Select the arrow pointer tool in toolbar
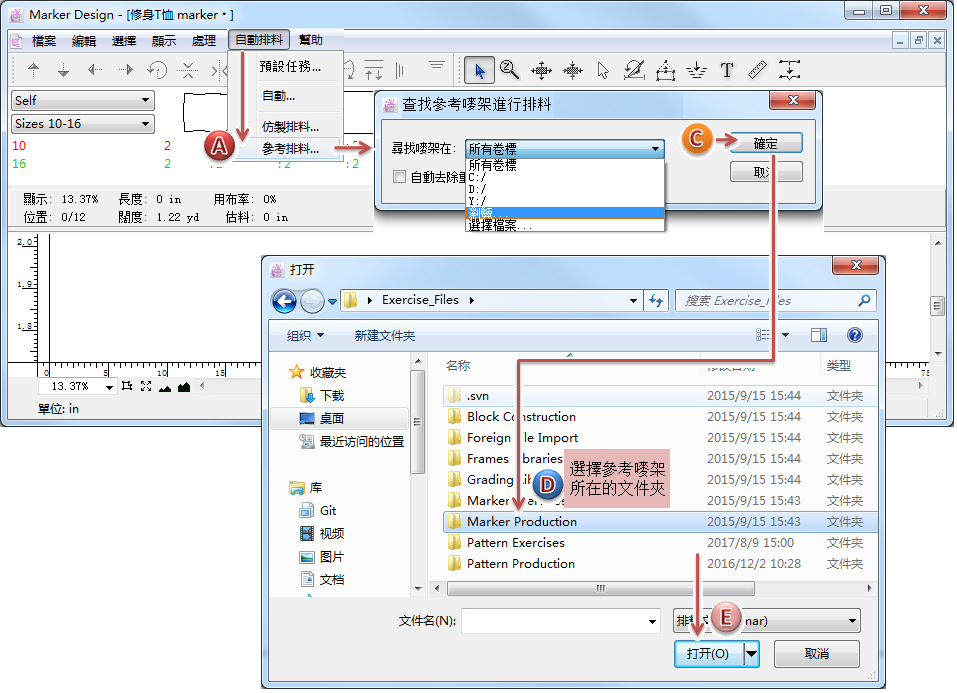This screenshot has width=957, height=693. pos(480,70)
